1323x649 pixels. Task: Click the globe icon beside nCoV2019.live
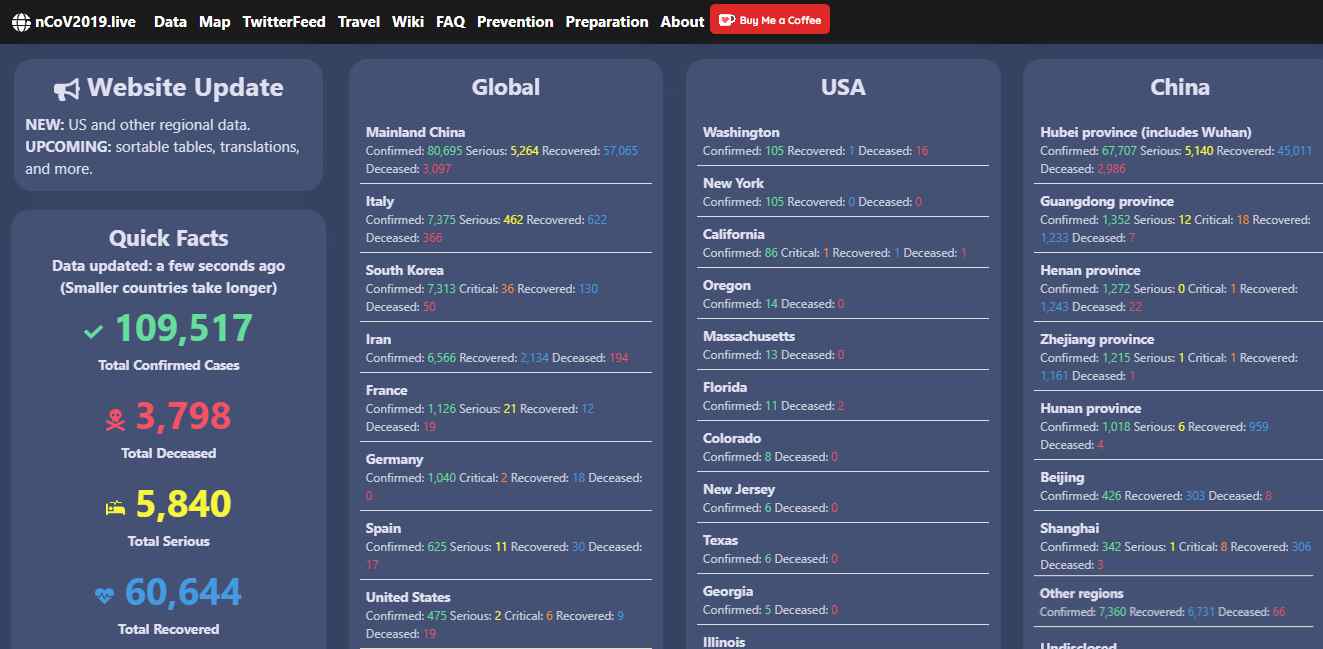click(x=21, y=22)
